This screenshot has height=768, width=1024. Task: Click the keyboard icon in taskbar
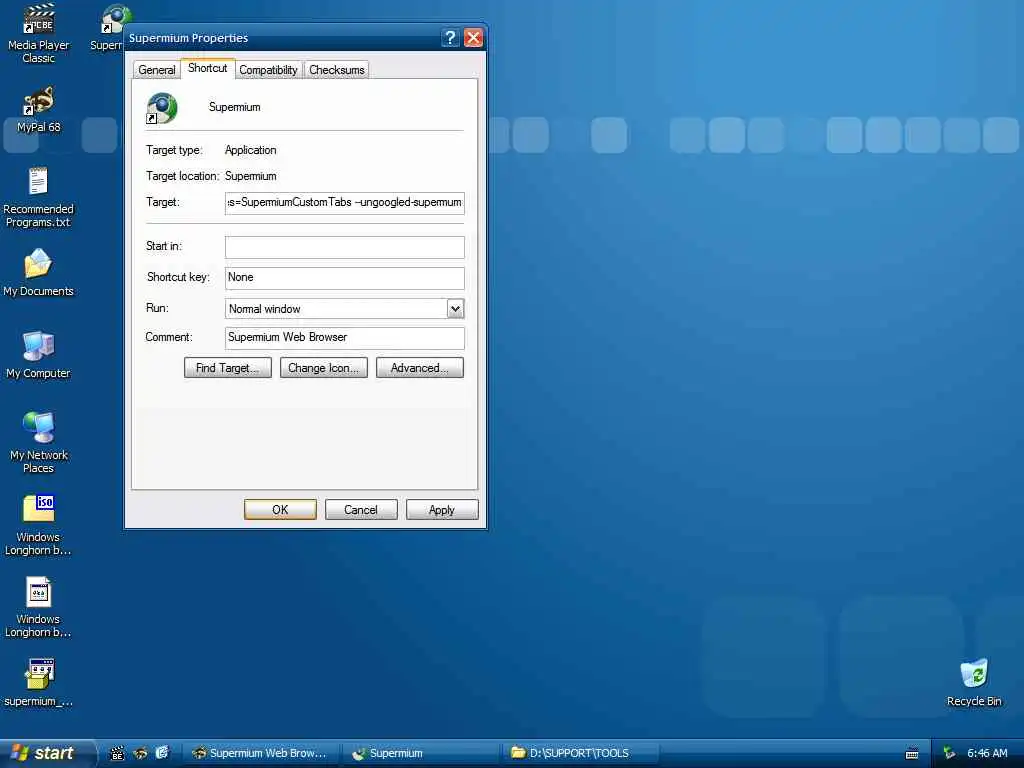point(912,754)
